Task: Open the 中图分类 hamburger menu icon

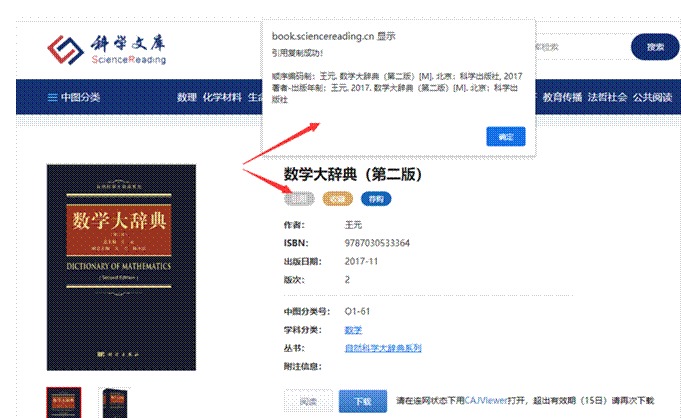Action: (52, 97)
